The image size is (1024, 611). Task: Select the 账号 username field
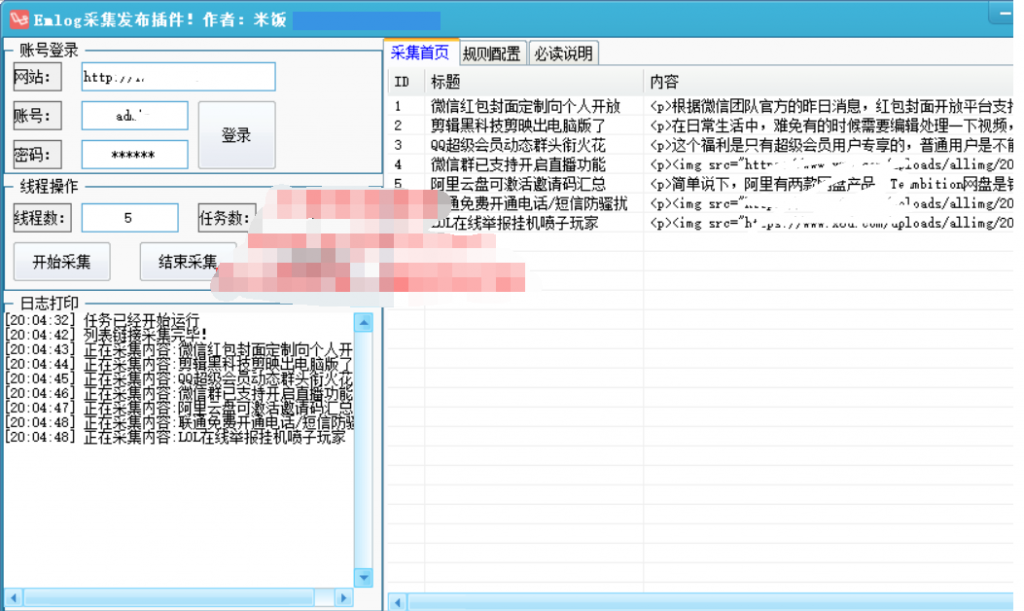click(134, 115)
